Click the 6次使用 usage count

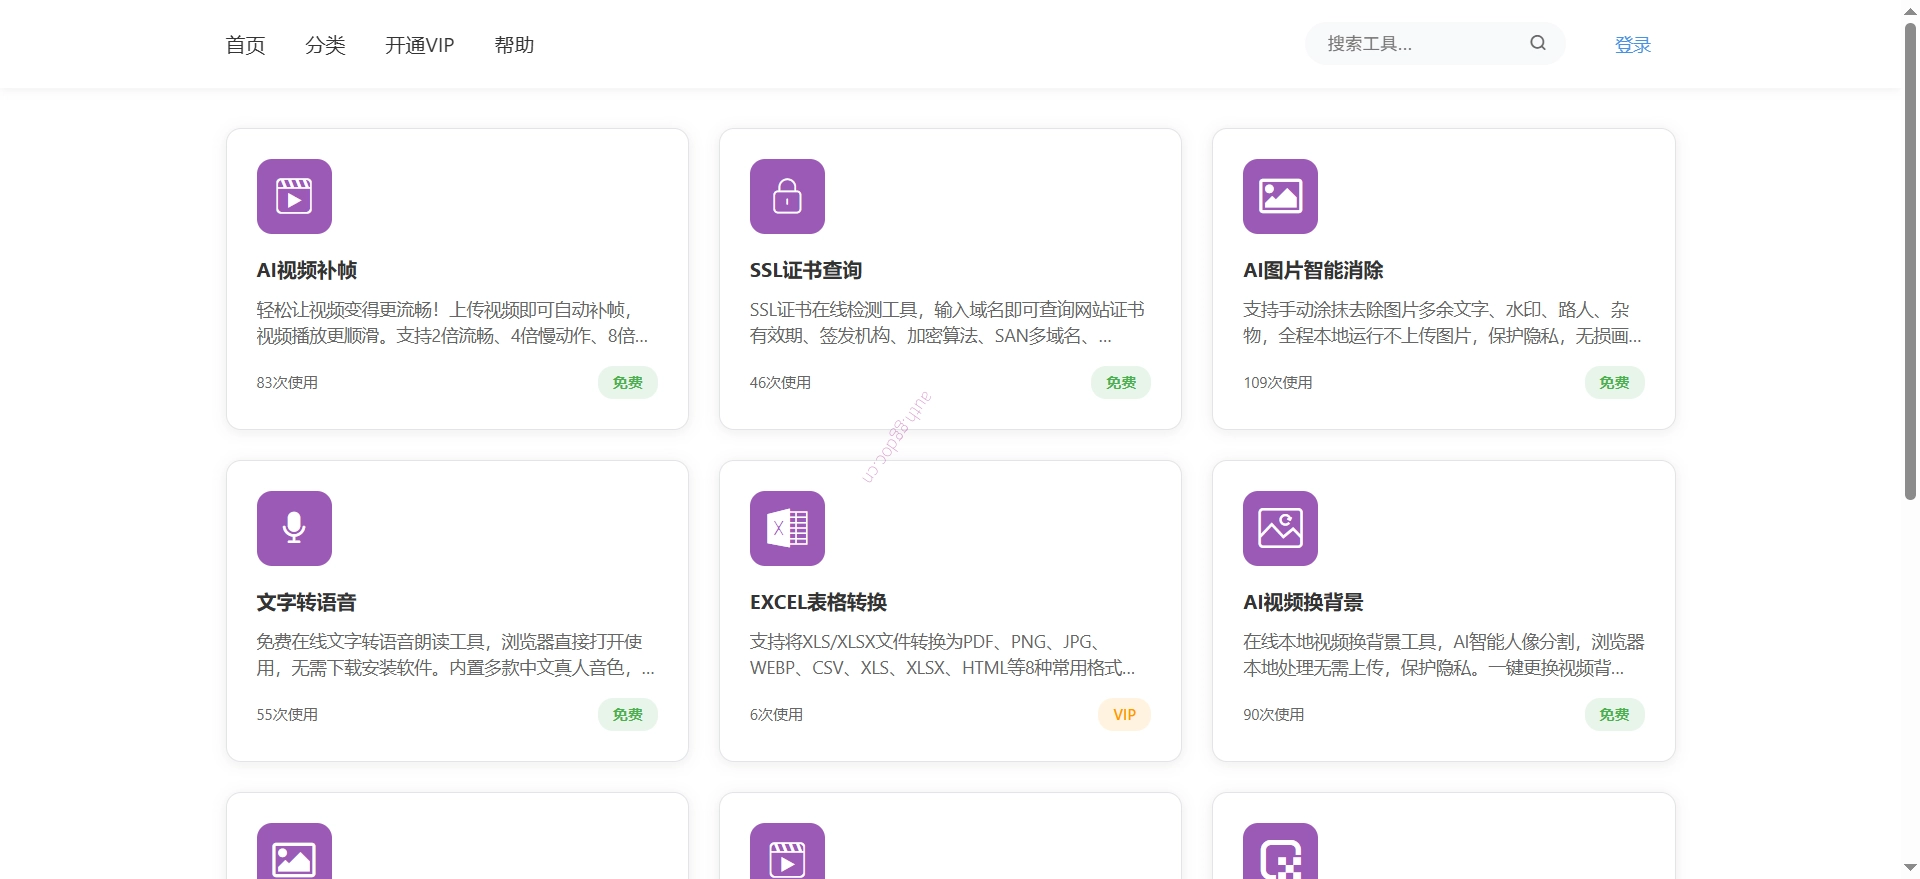[x=777, y=715]
